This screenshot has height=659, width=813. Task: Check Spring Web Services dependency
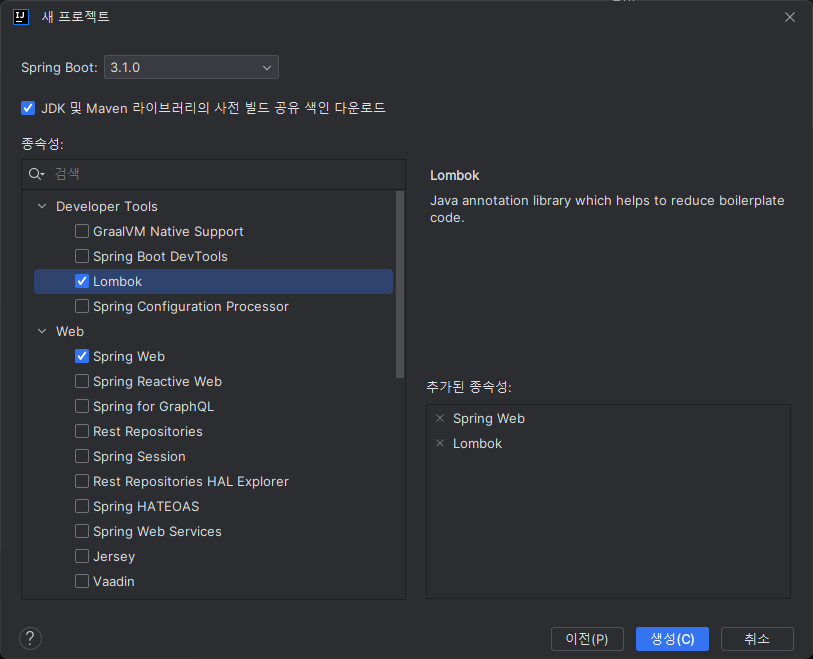pyautogui.click(x=82, y=531)
